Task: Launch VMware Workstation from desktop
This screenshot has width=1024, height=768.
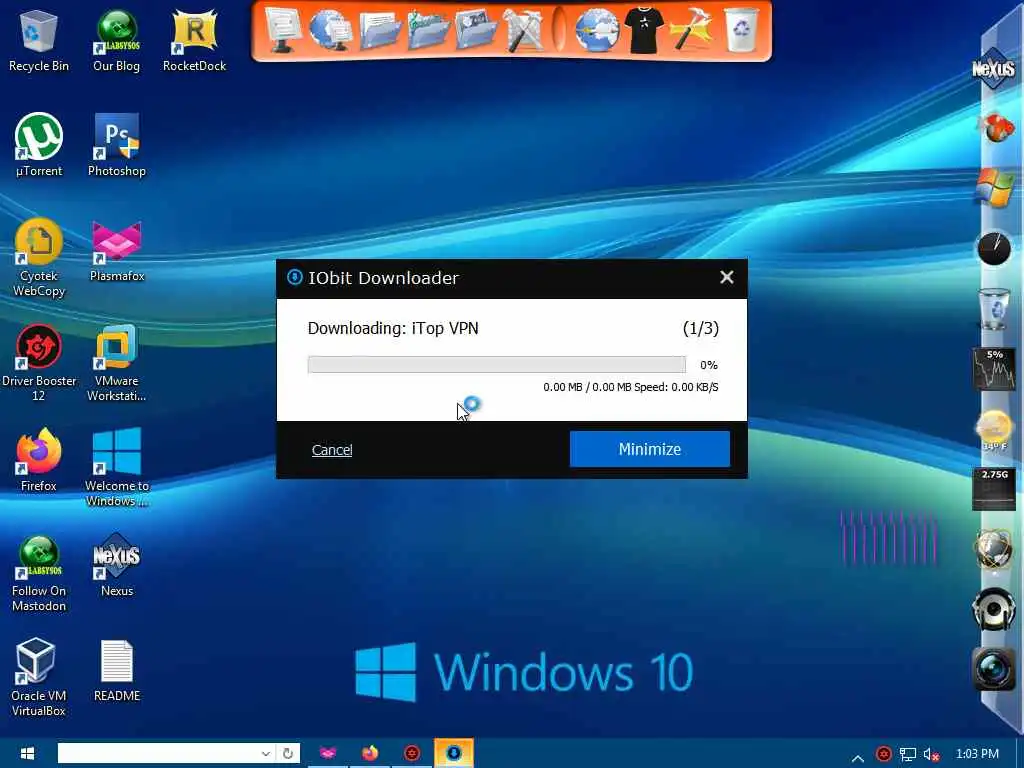Action: coord(116,362)
